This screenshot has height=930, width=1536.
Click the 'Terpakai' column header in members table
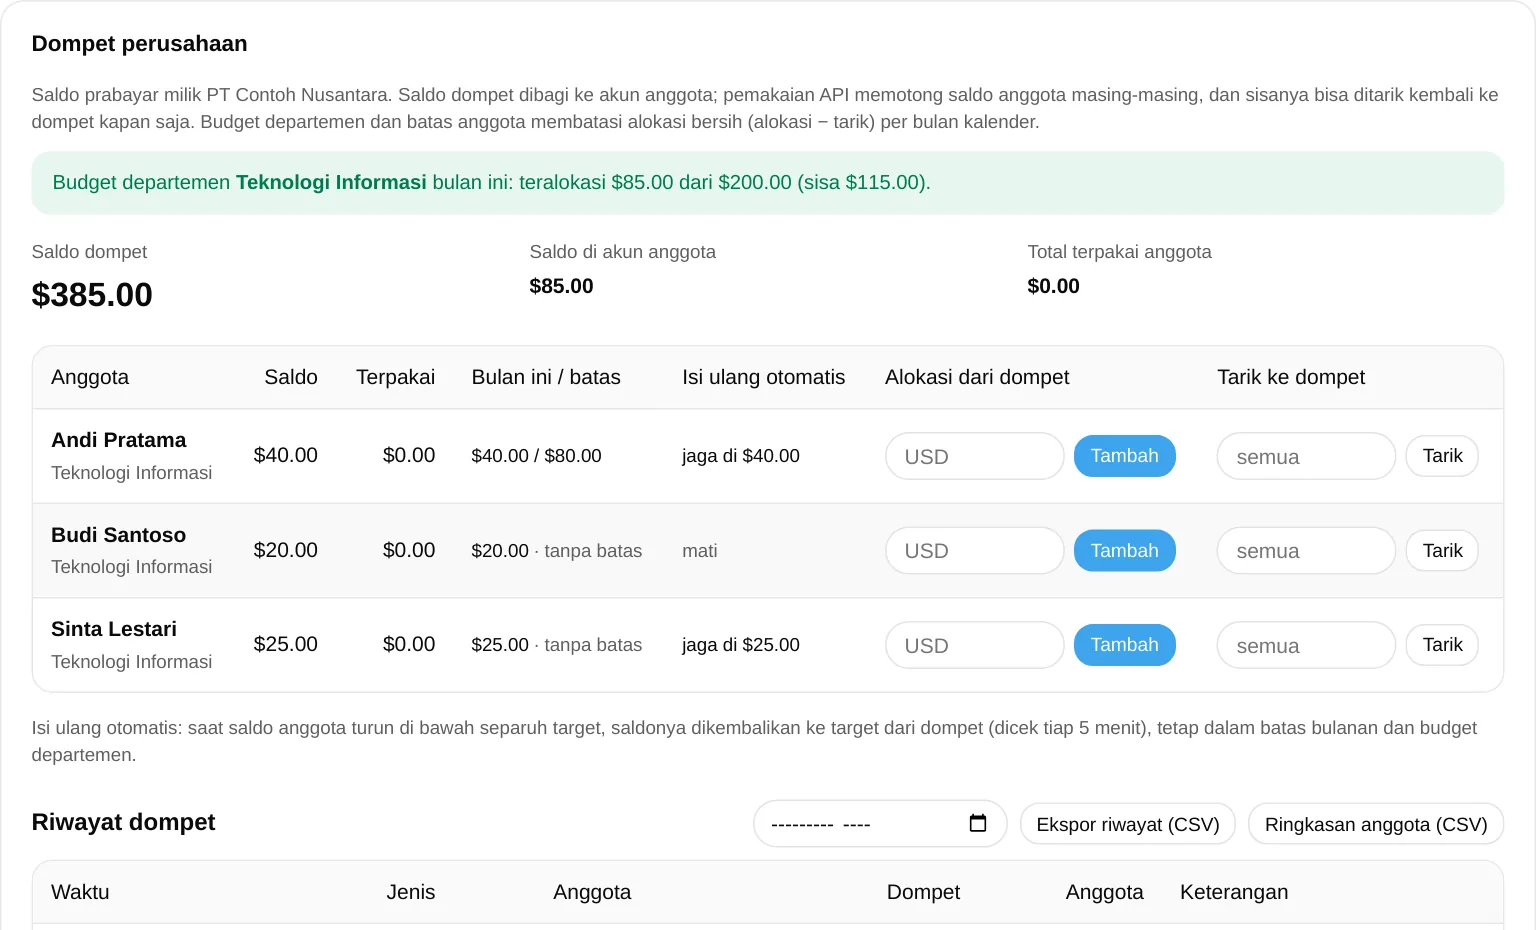point(396,377)
